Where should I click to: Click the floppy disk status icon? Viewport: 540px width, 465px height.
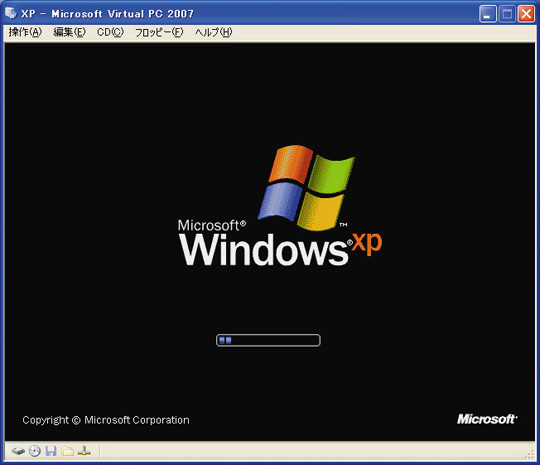[51, 451]
